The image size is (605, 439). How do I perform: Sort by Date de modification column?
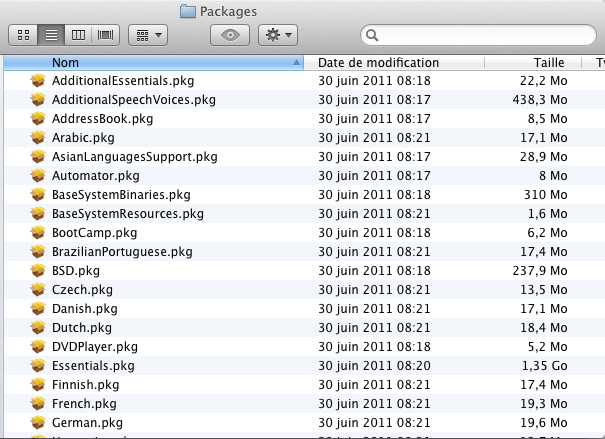coord(394,62)
